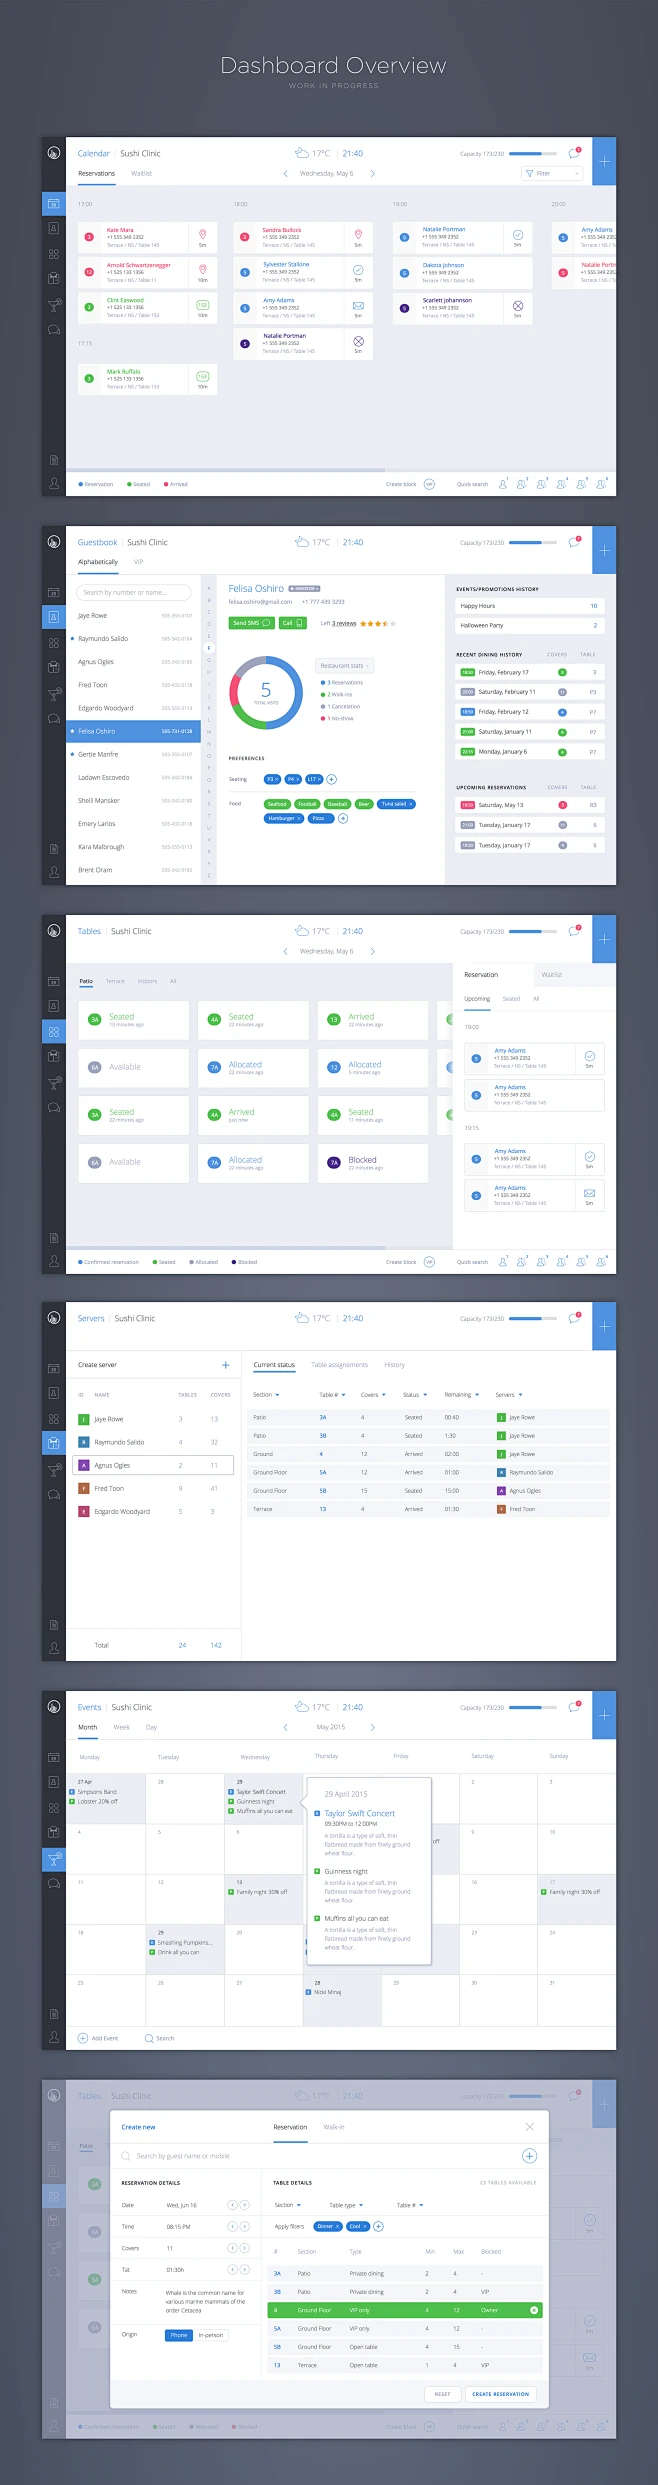Select Phone as the reservation origin
This screenshot has width=658, height=2485.
point(178,2335)
